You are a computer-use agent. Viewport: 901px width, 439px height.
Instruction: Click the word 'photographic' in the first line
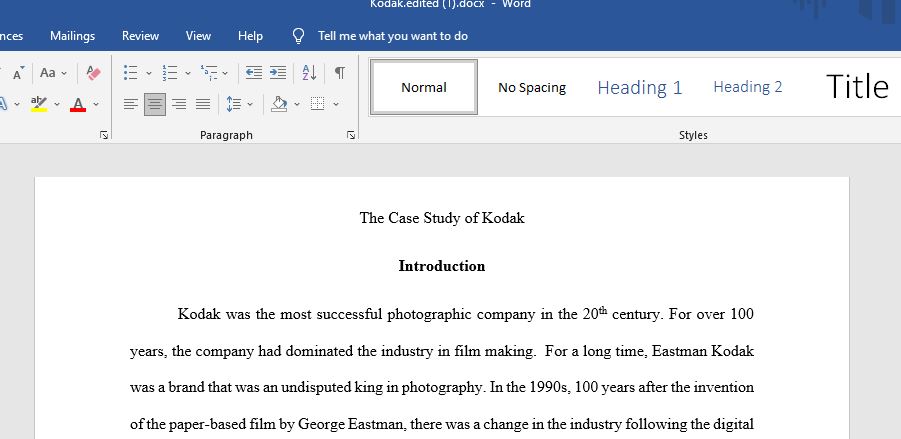[430, 314]
